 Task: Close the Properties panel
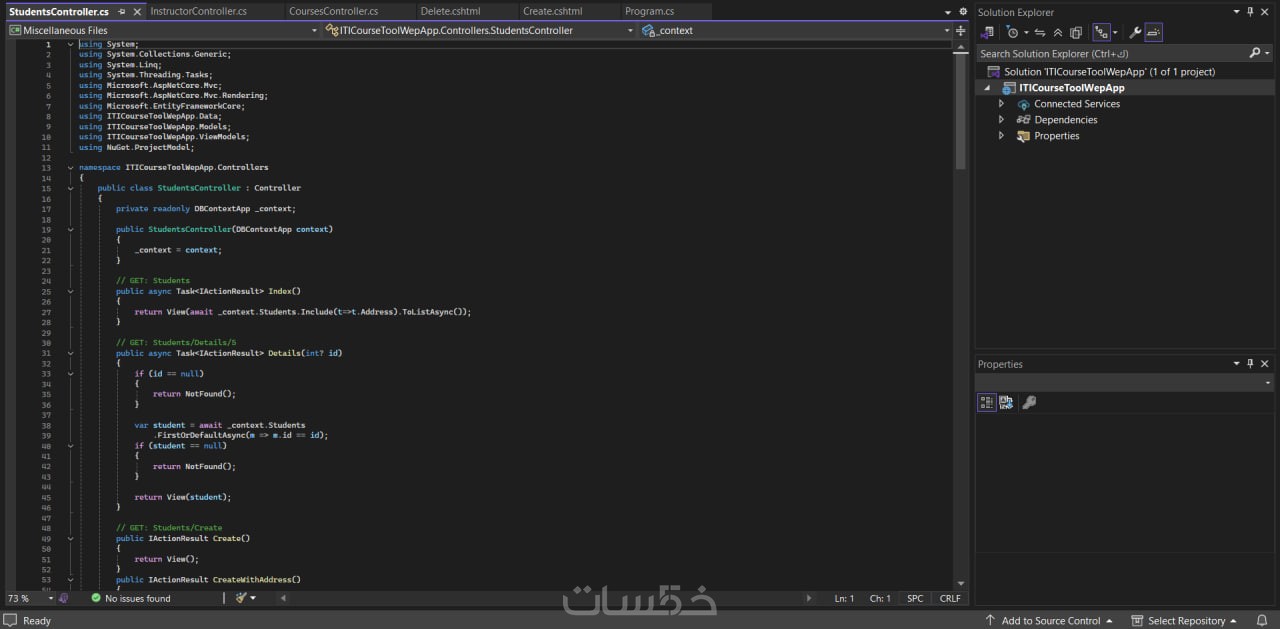1265,364
